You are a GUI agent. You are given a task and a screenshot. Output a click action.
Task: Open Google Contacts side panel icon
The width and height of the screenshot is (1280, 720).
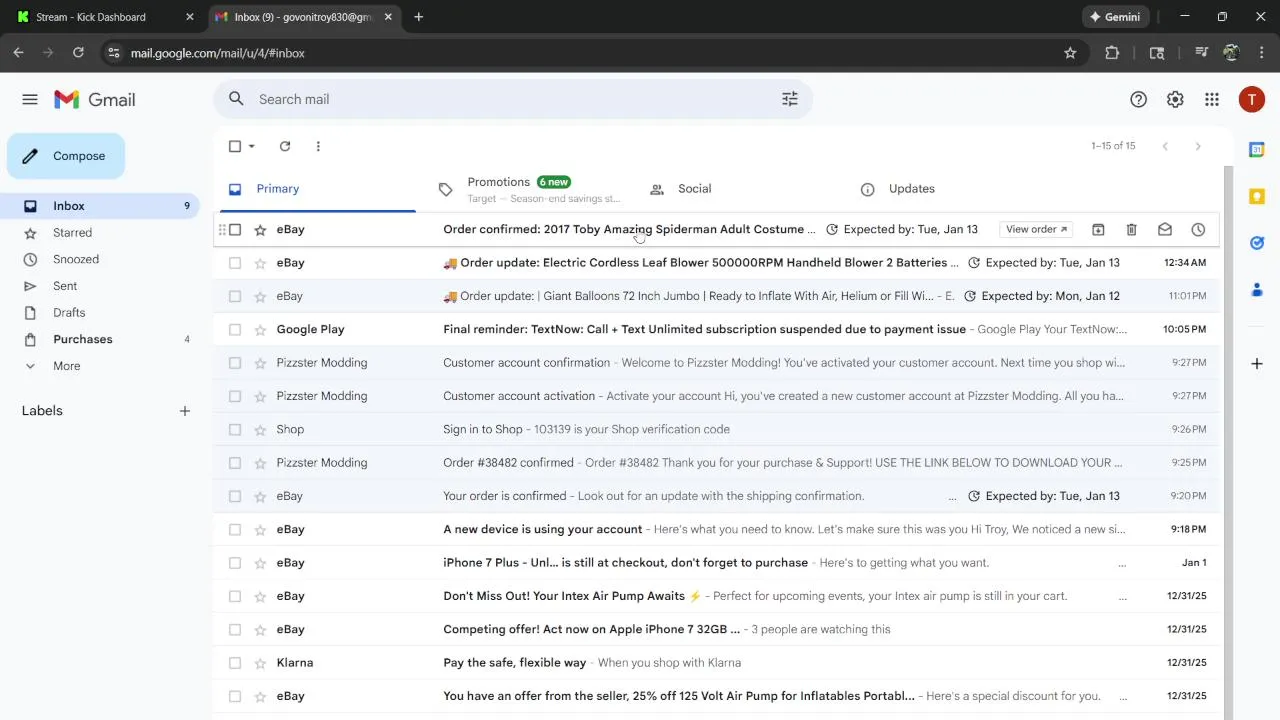point(1257,290)
